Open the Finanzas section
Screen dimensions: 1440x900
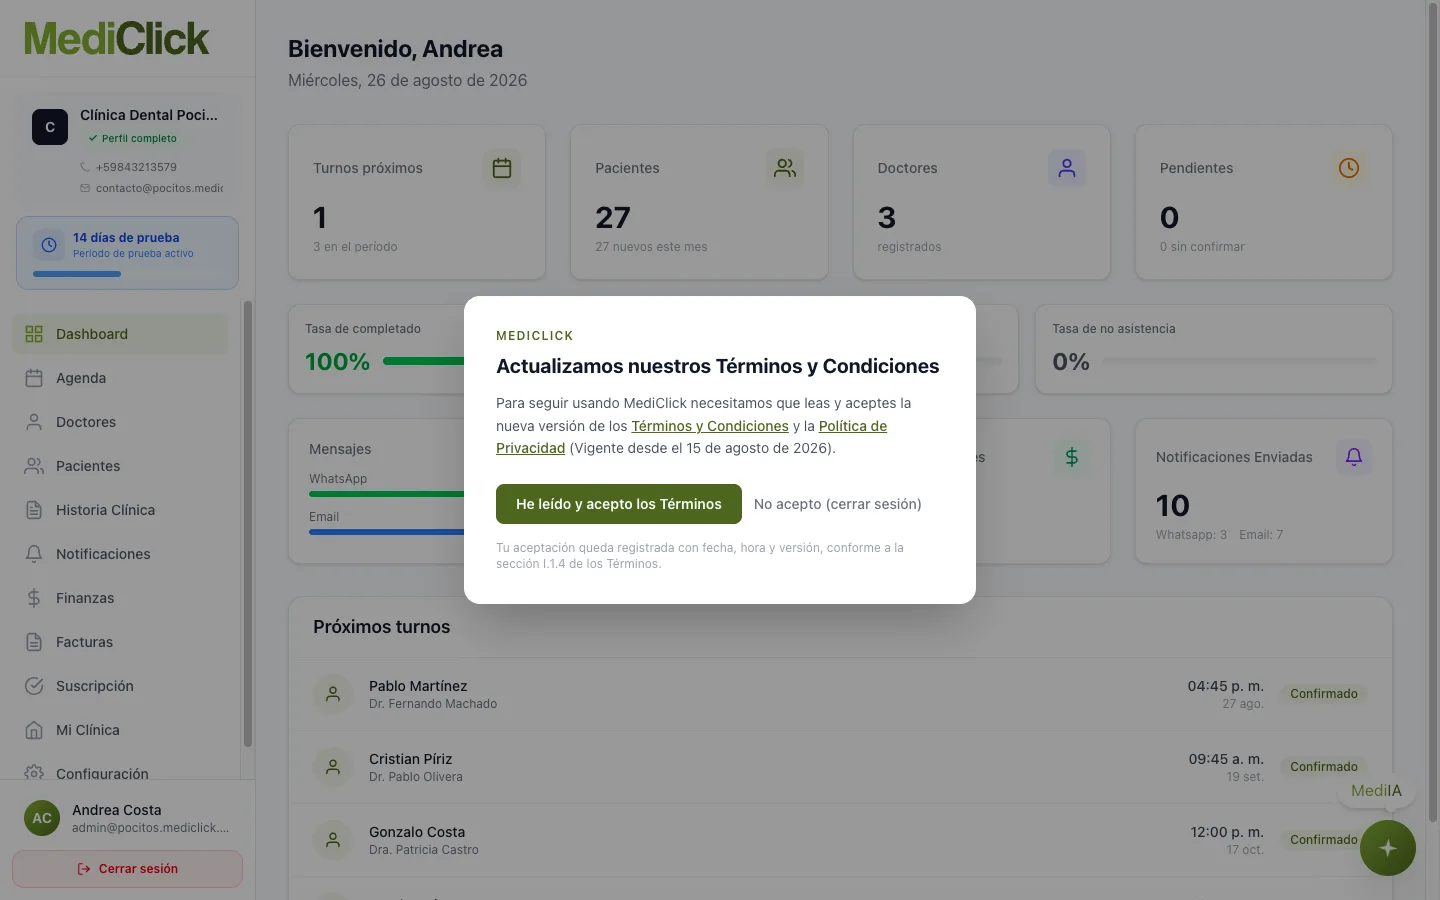click(x=120, y=598)
